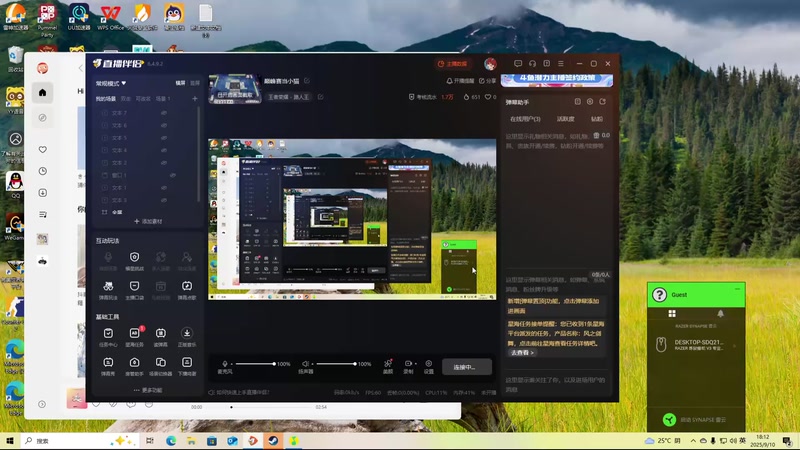Edit the game category pencil icon
This screenshot has width=800, height=450.
tap(320, 96)
